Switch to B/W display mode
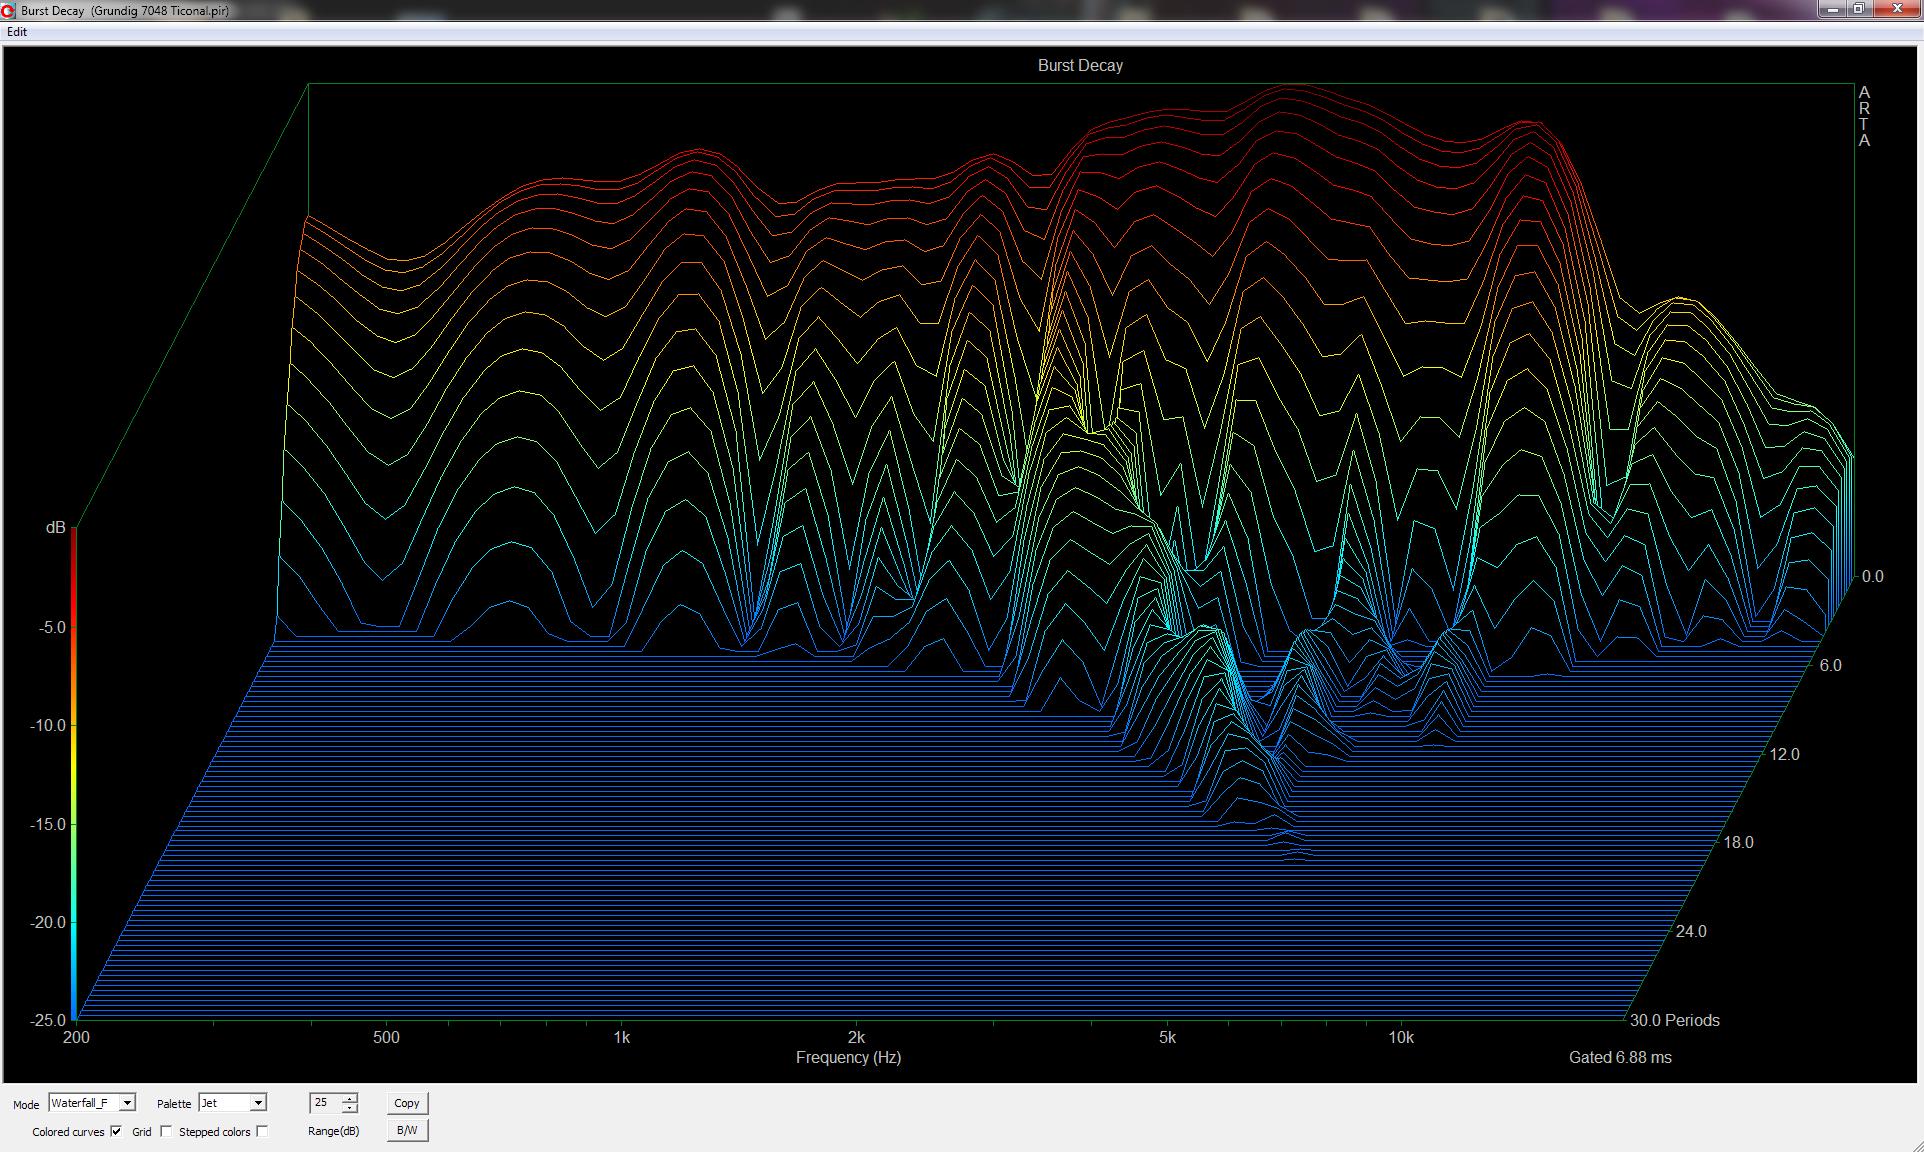This screenshot has width=1924, height=1152. point(407,1130)
